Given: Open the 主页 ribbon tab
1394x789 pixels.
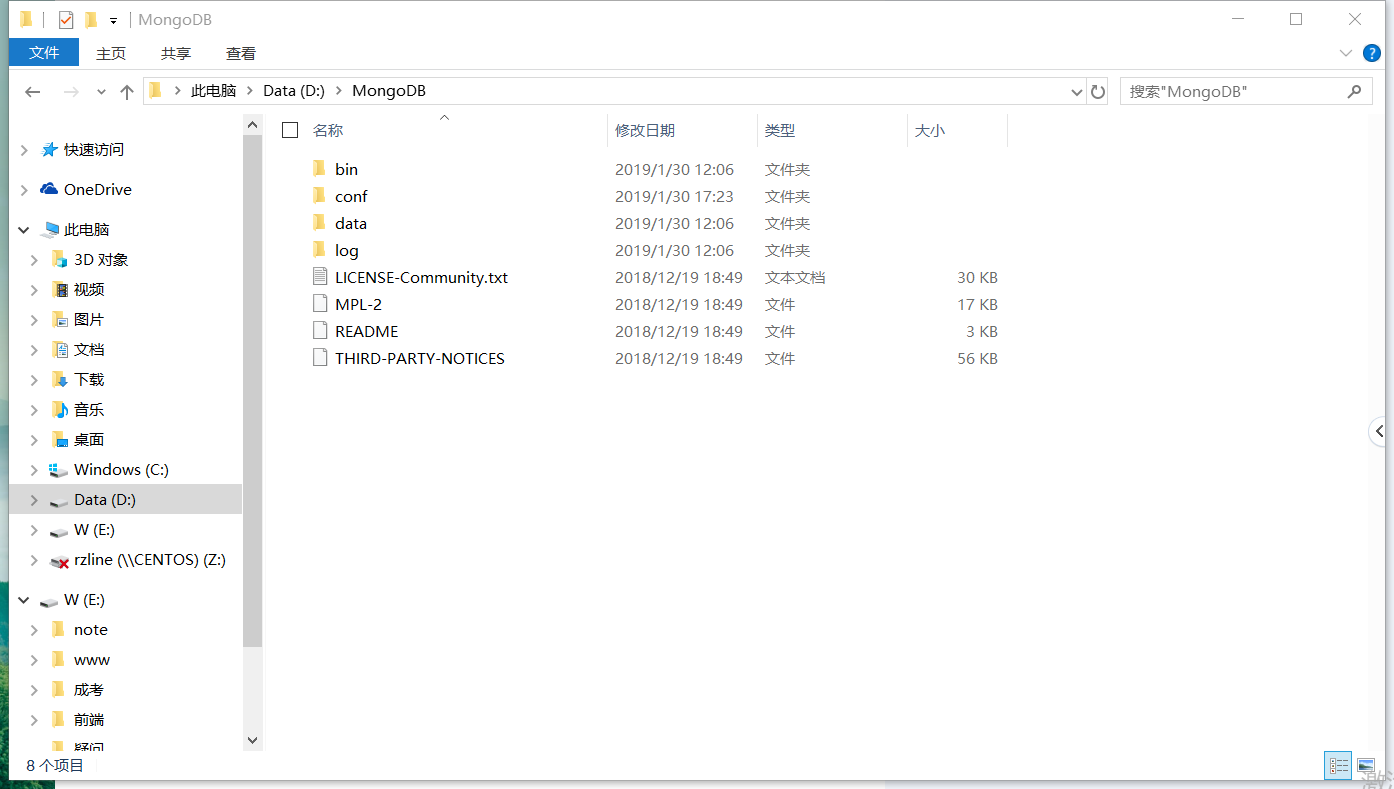Looking at the screenshot, I should pos(111,53).
